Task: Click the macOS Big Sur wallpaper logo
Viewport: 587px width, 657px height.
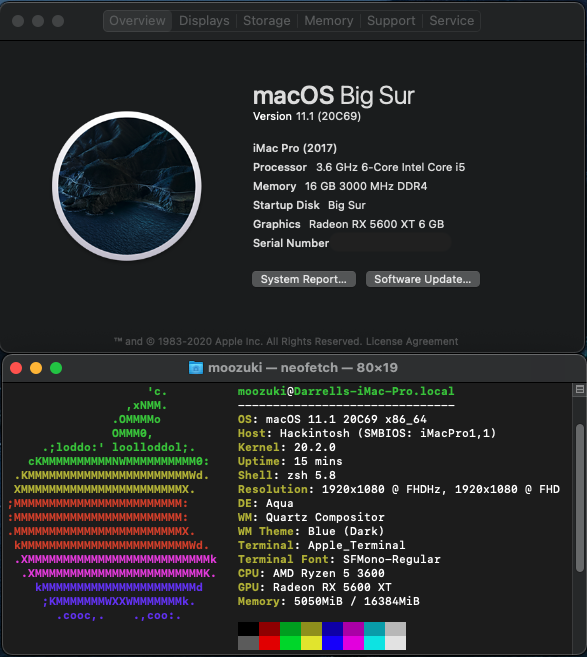Action: [x=127, y=186]
